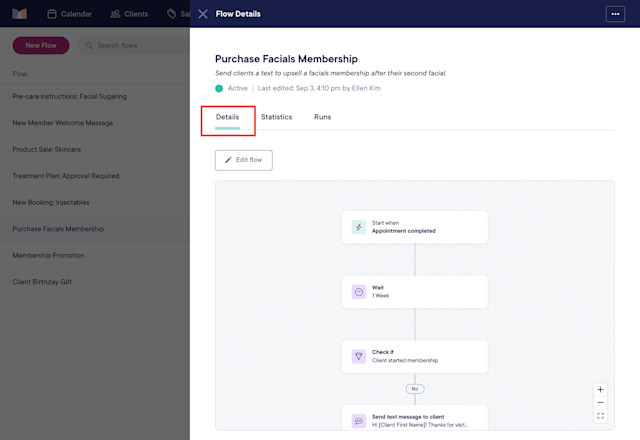Zoom in on the flow canvas
Image resolution: width=640 pixels, height=440 pixels.
[x=600, y=389]
